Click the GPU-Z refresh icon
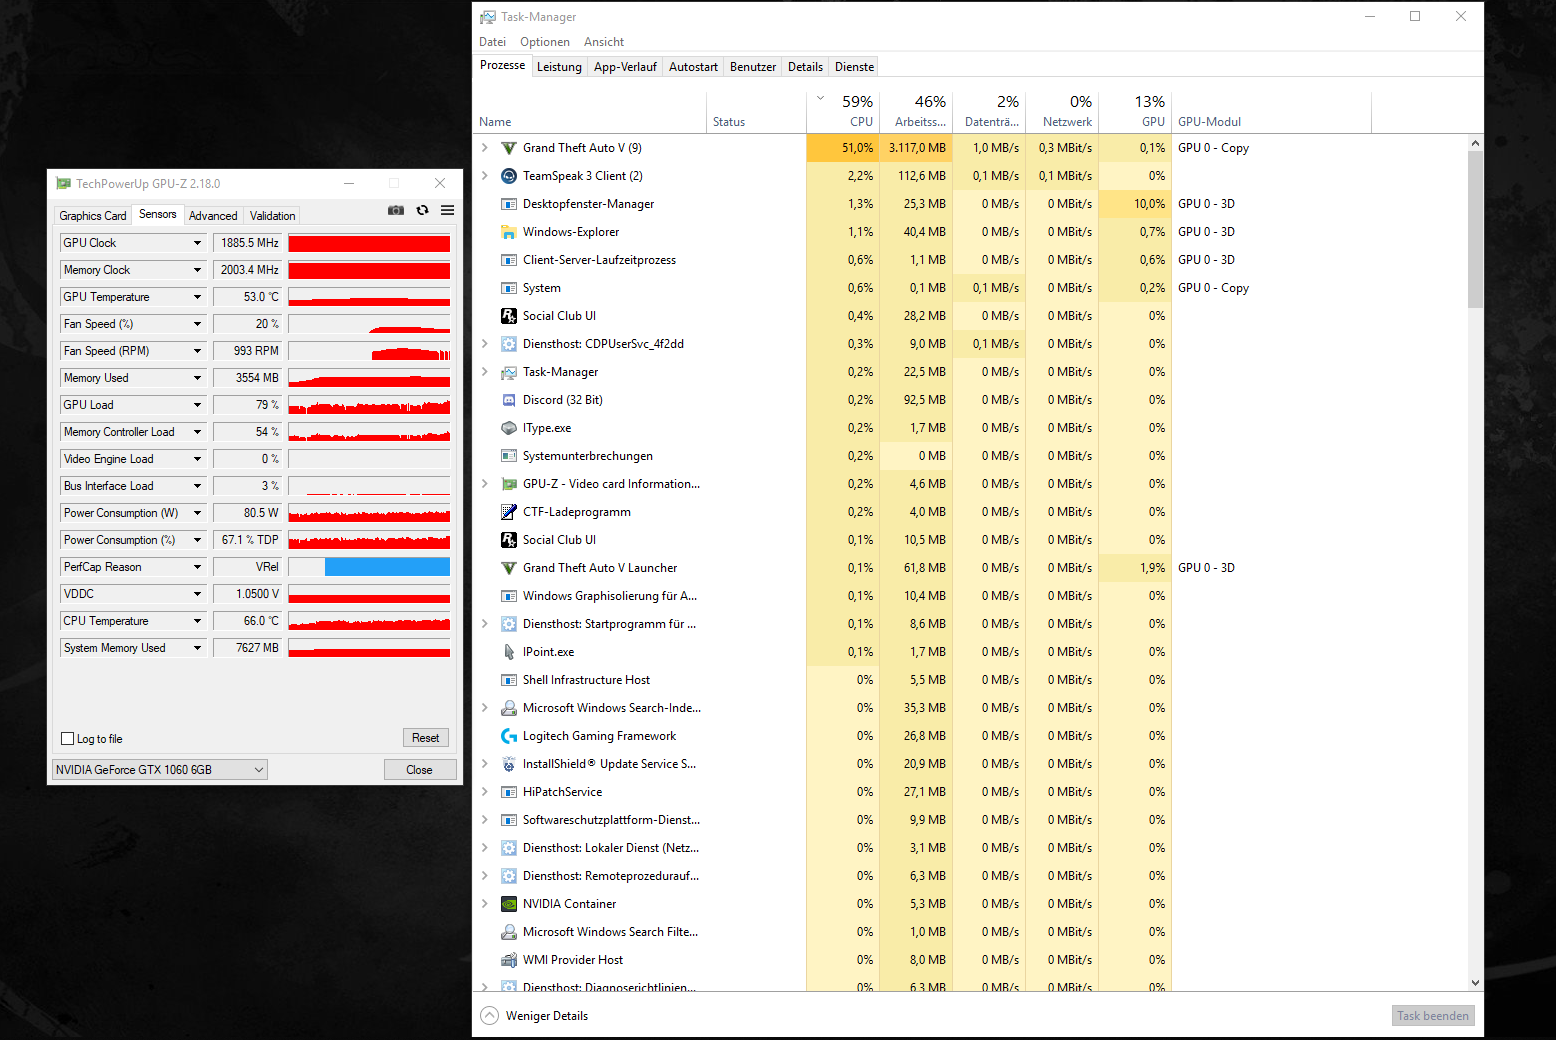Viewport: 1556px width, 1040px height. (422, 210)
